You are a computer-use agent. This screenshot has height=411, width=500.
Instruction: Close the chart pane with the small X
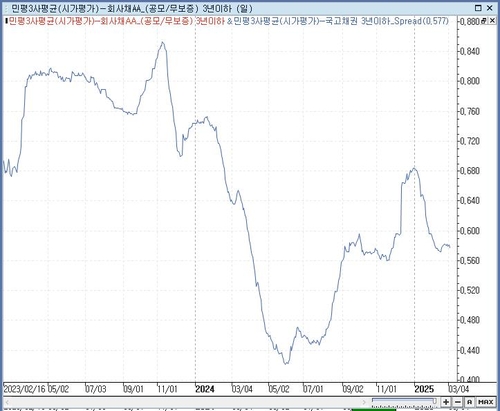tap(492, 21)
